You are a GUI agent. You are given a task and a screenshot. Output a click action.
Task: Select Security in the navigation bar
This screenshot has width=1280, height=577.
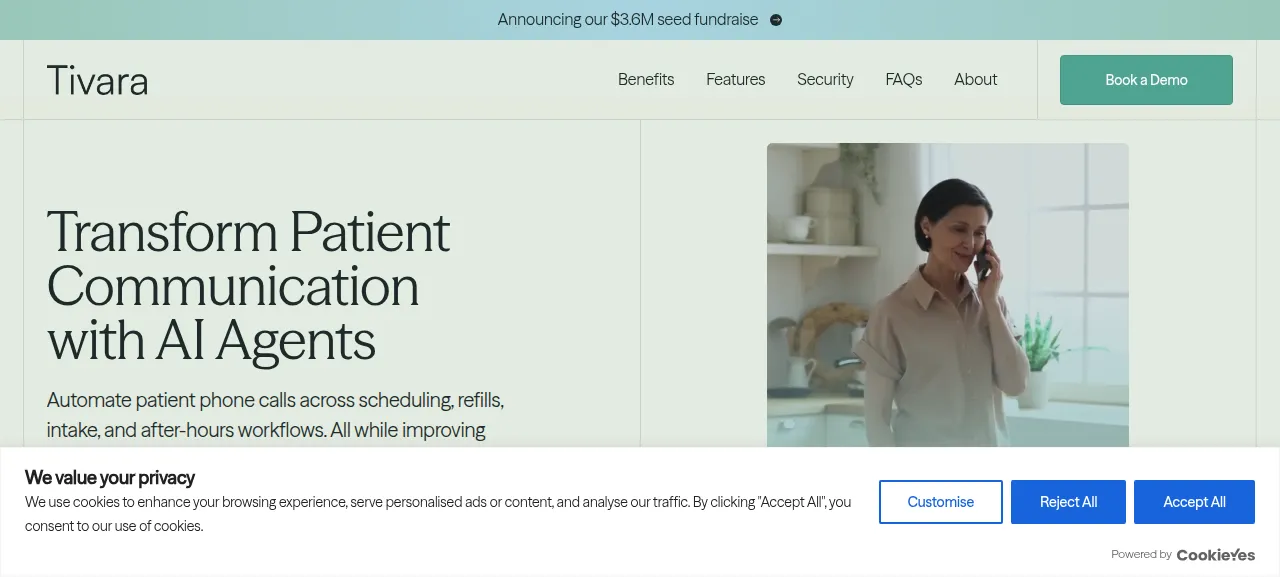coord(825,80)
